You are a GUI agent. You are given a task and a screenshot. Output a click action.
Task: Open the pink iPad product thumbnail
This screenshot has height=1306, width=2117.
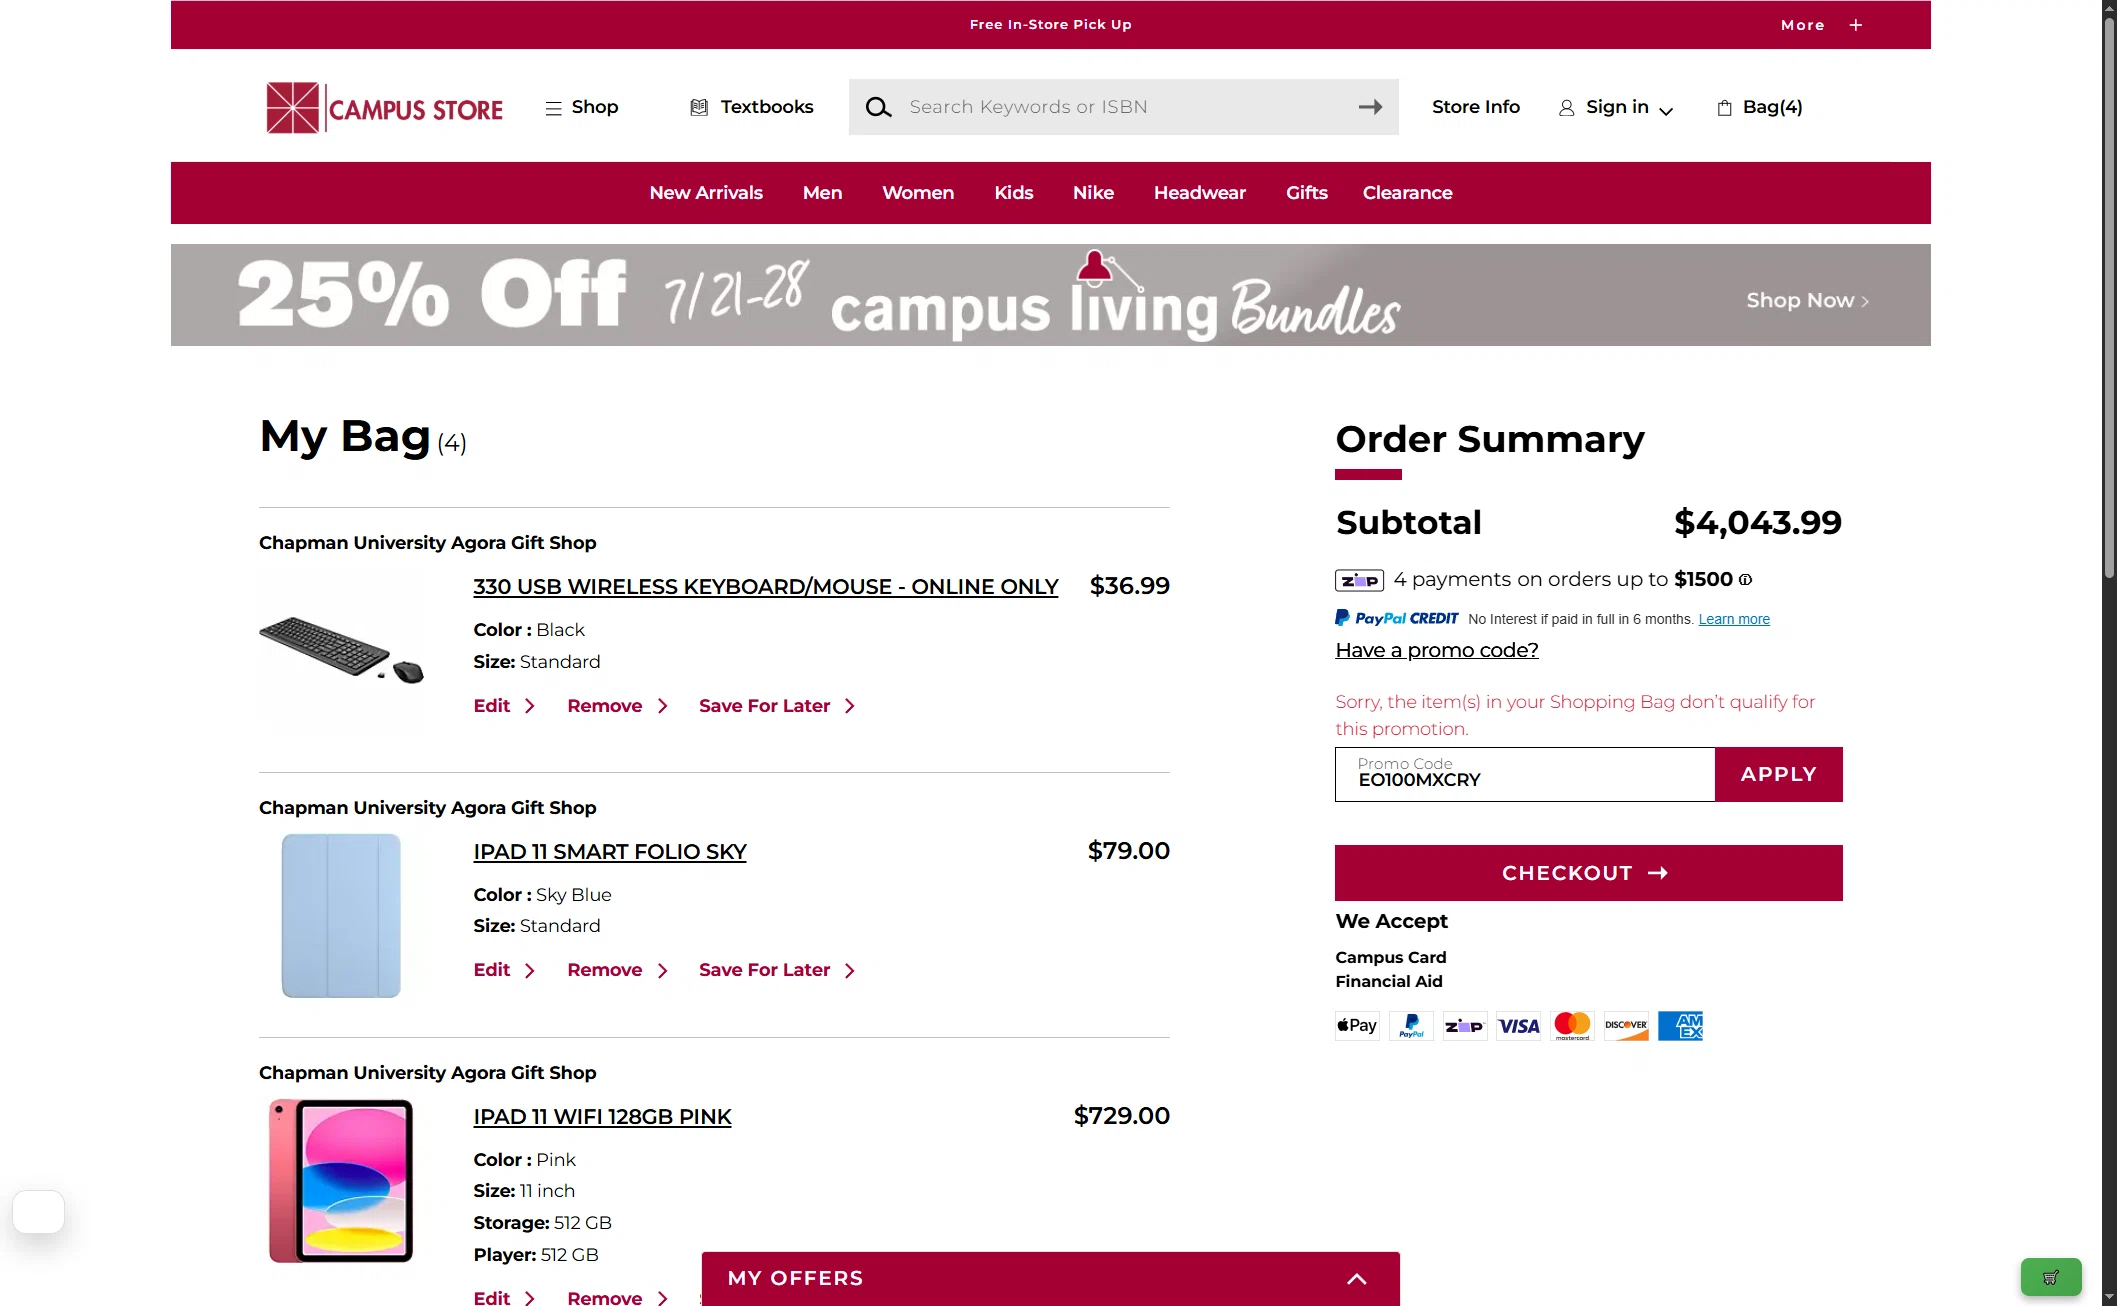tap(341, 1181)
